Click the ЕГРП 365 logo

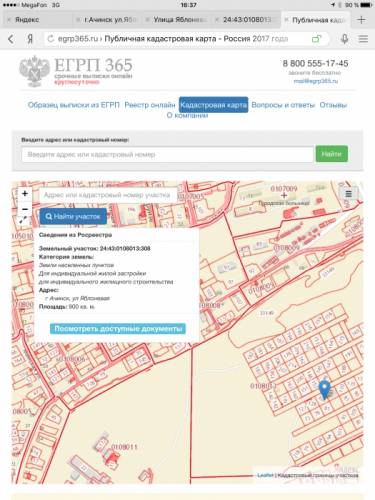point(76,71)
